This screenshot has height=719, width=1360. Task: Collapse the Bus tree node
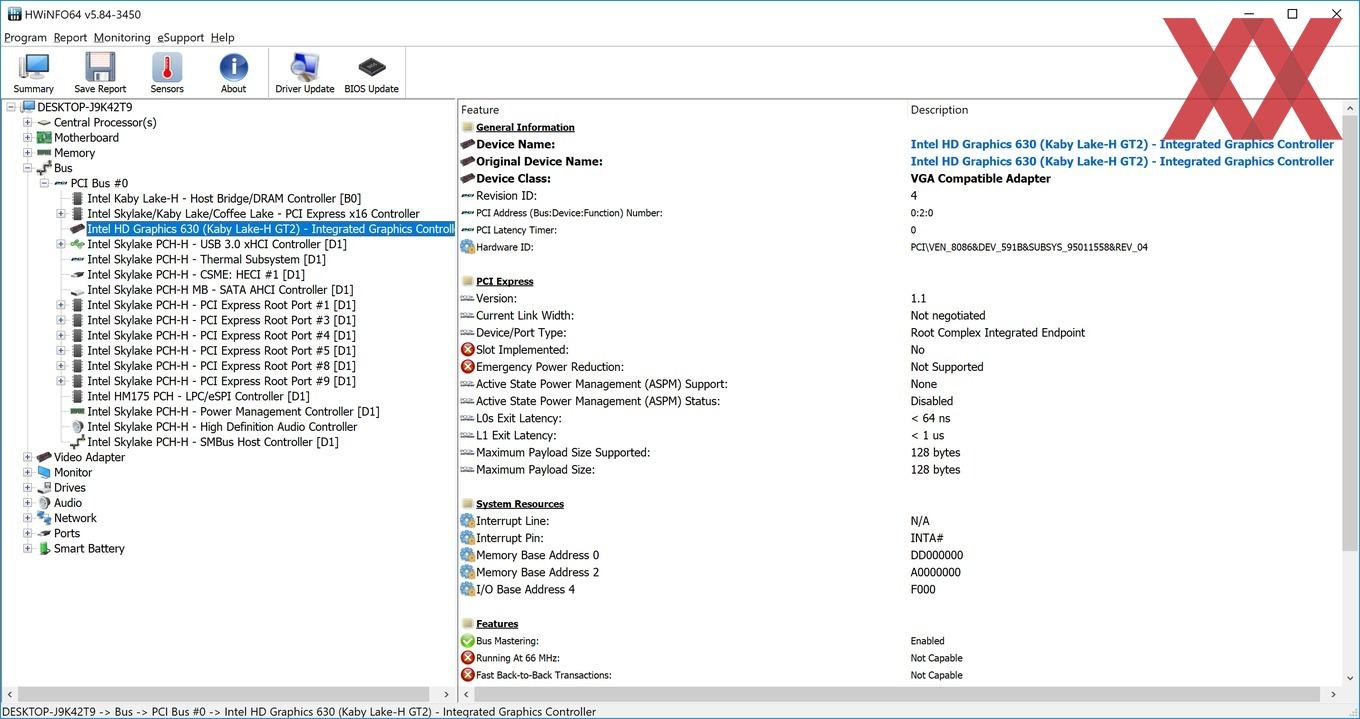pos(28,168)
